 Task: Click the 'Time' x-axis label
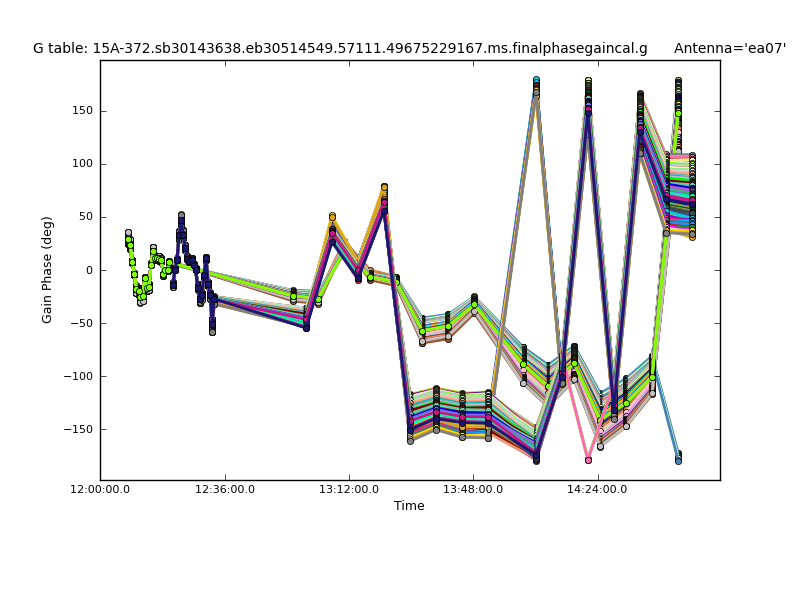pos(409,506)
